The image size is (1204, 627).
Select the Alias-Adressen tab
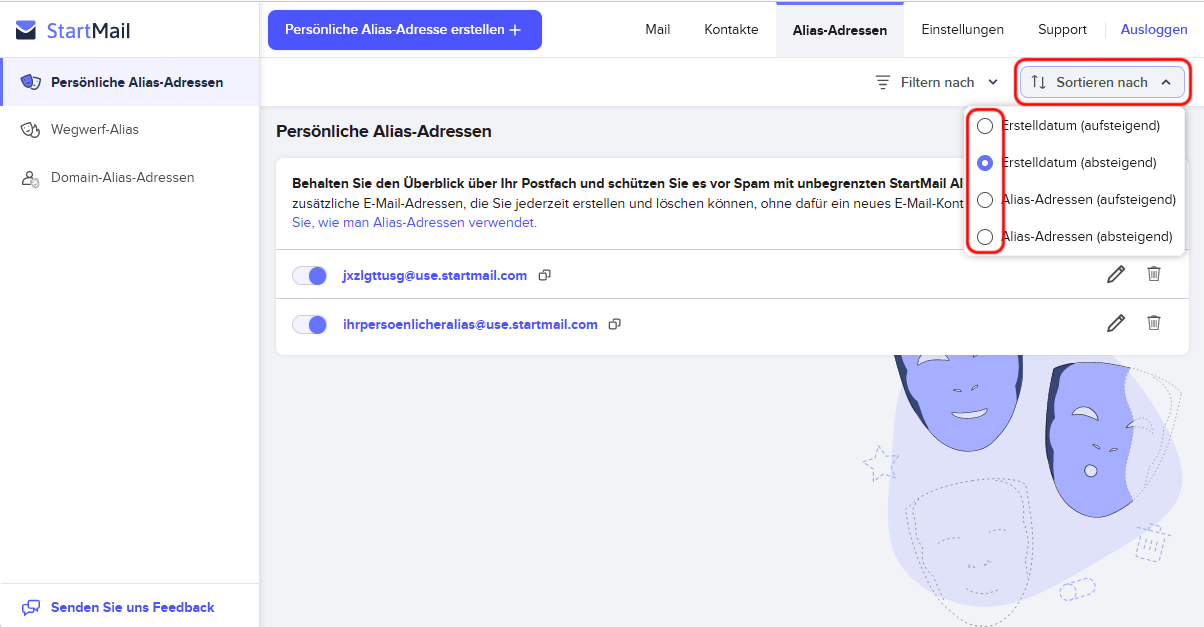pos(840,30)
